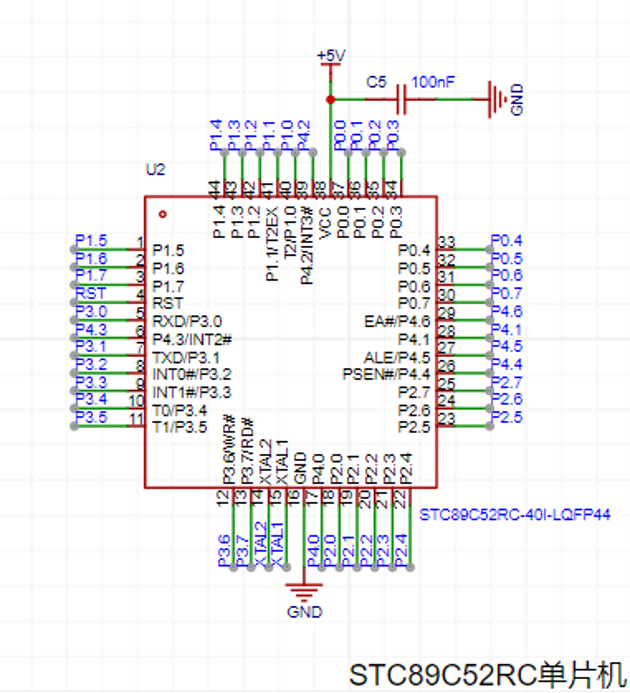
Task: Click pin number 44 on U2
Action: (215, 189)
